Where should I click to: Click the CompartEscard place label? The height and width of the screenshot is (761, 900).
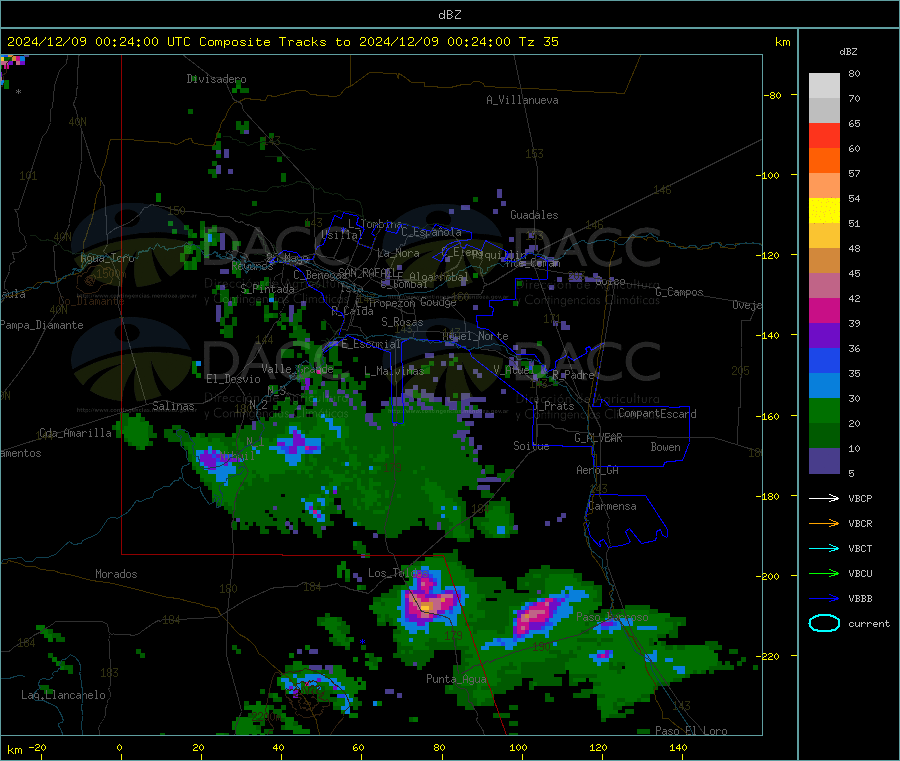pos(657,414)
